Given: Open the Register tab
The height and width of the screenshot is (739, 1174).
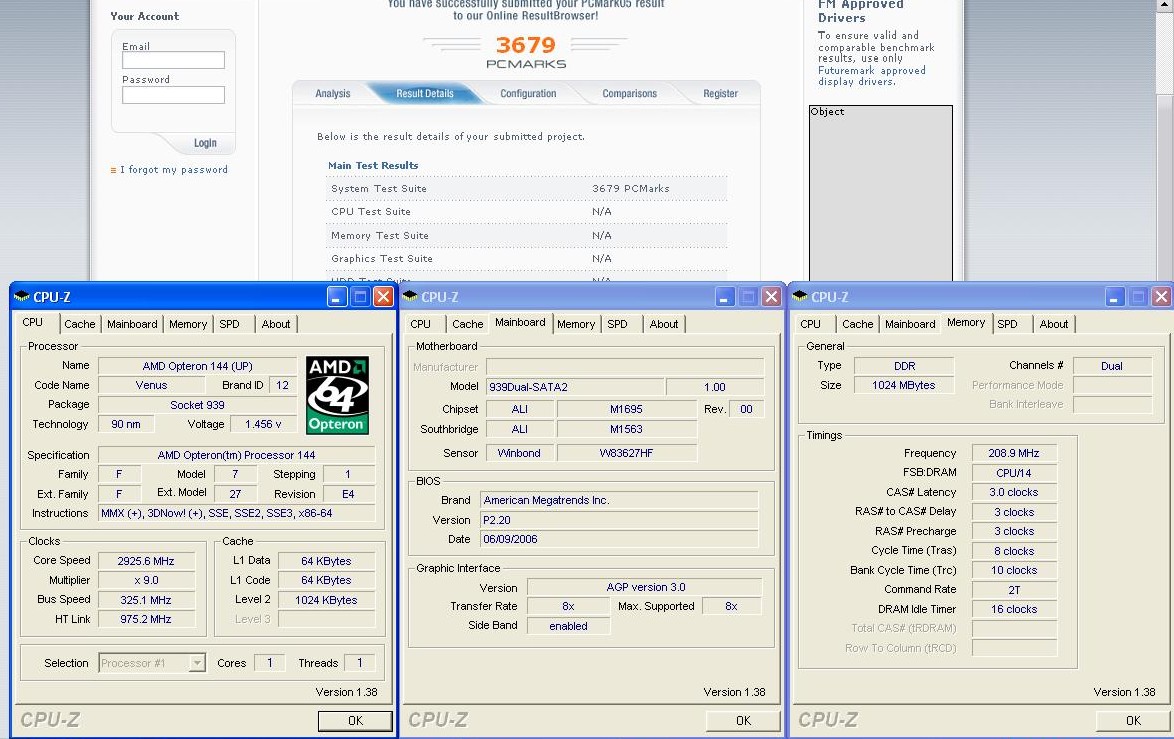Looking at the screenshot, I should click(720, 94).
